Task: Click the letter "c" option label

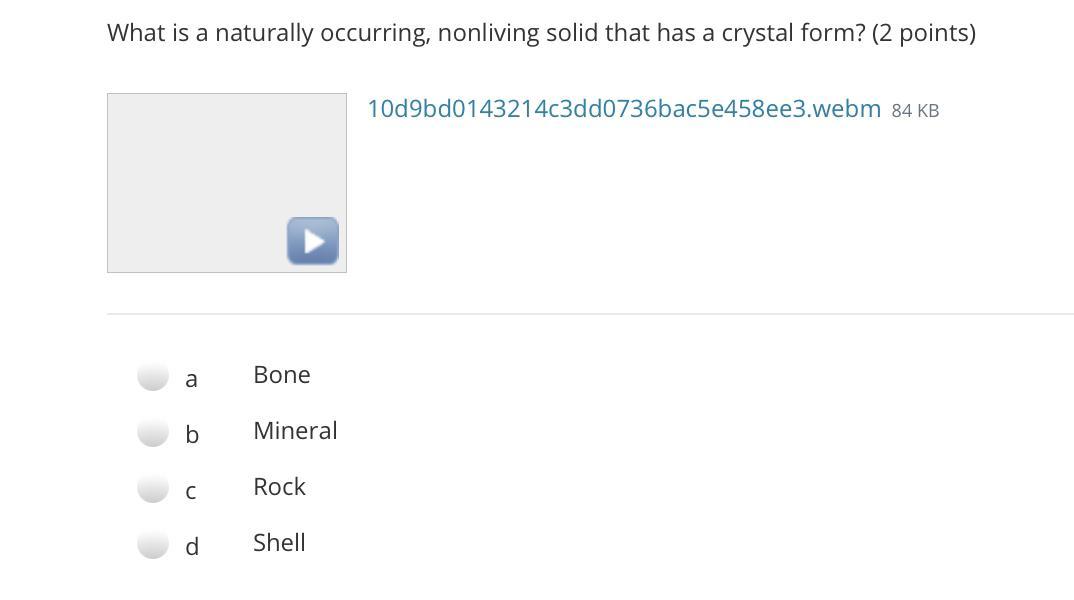Action: pyautogui.click(x=191, y=491)
